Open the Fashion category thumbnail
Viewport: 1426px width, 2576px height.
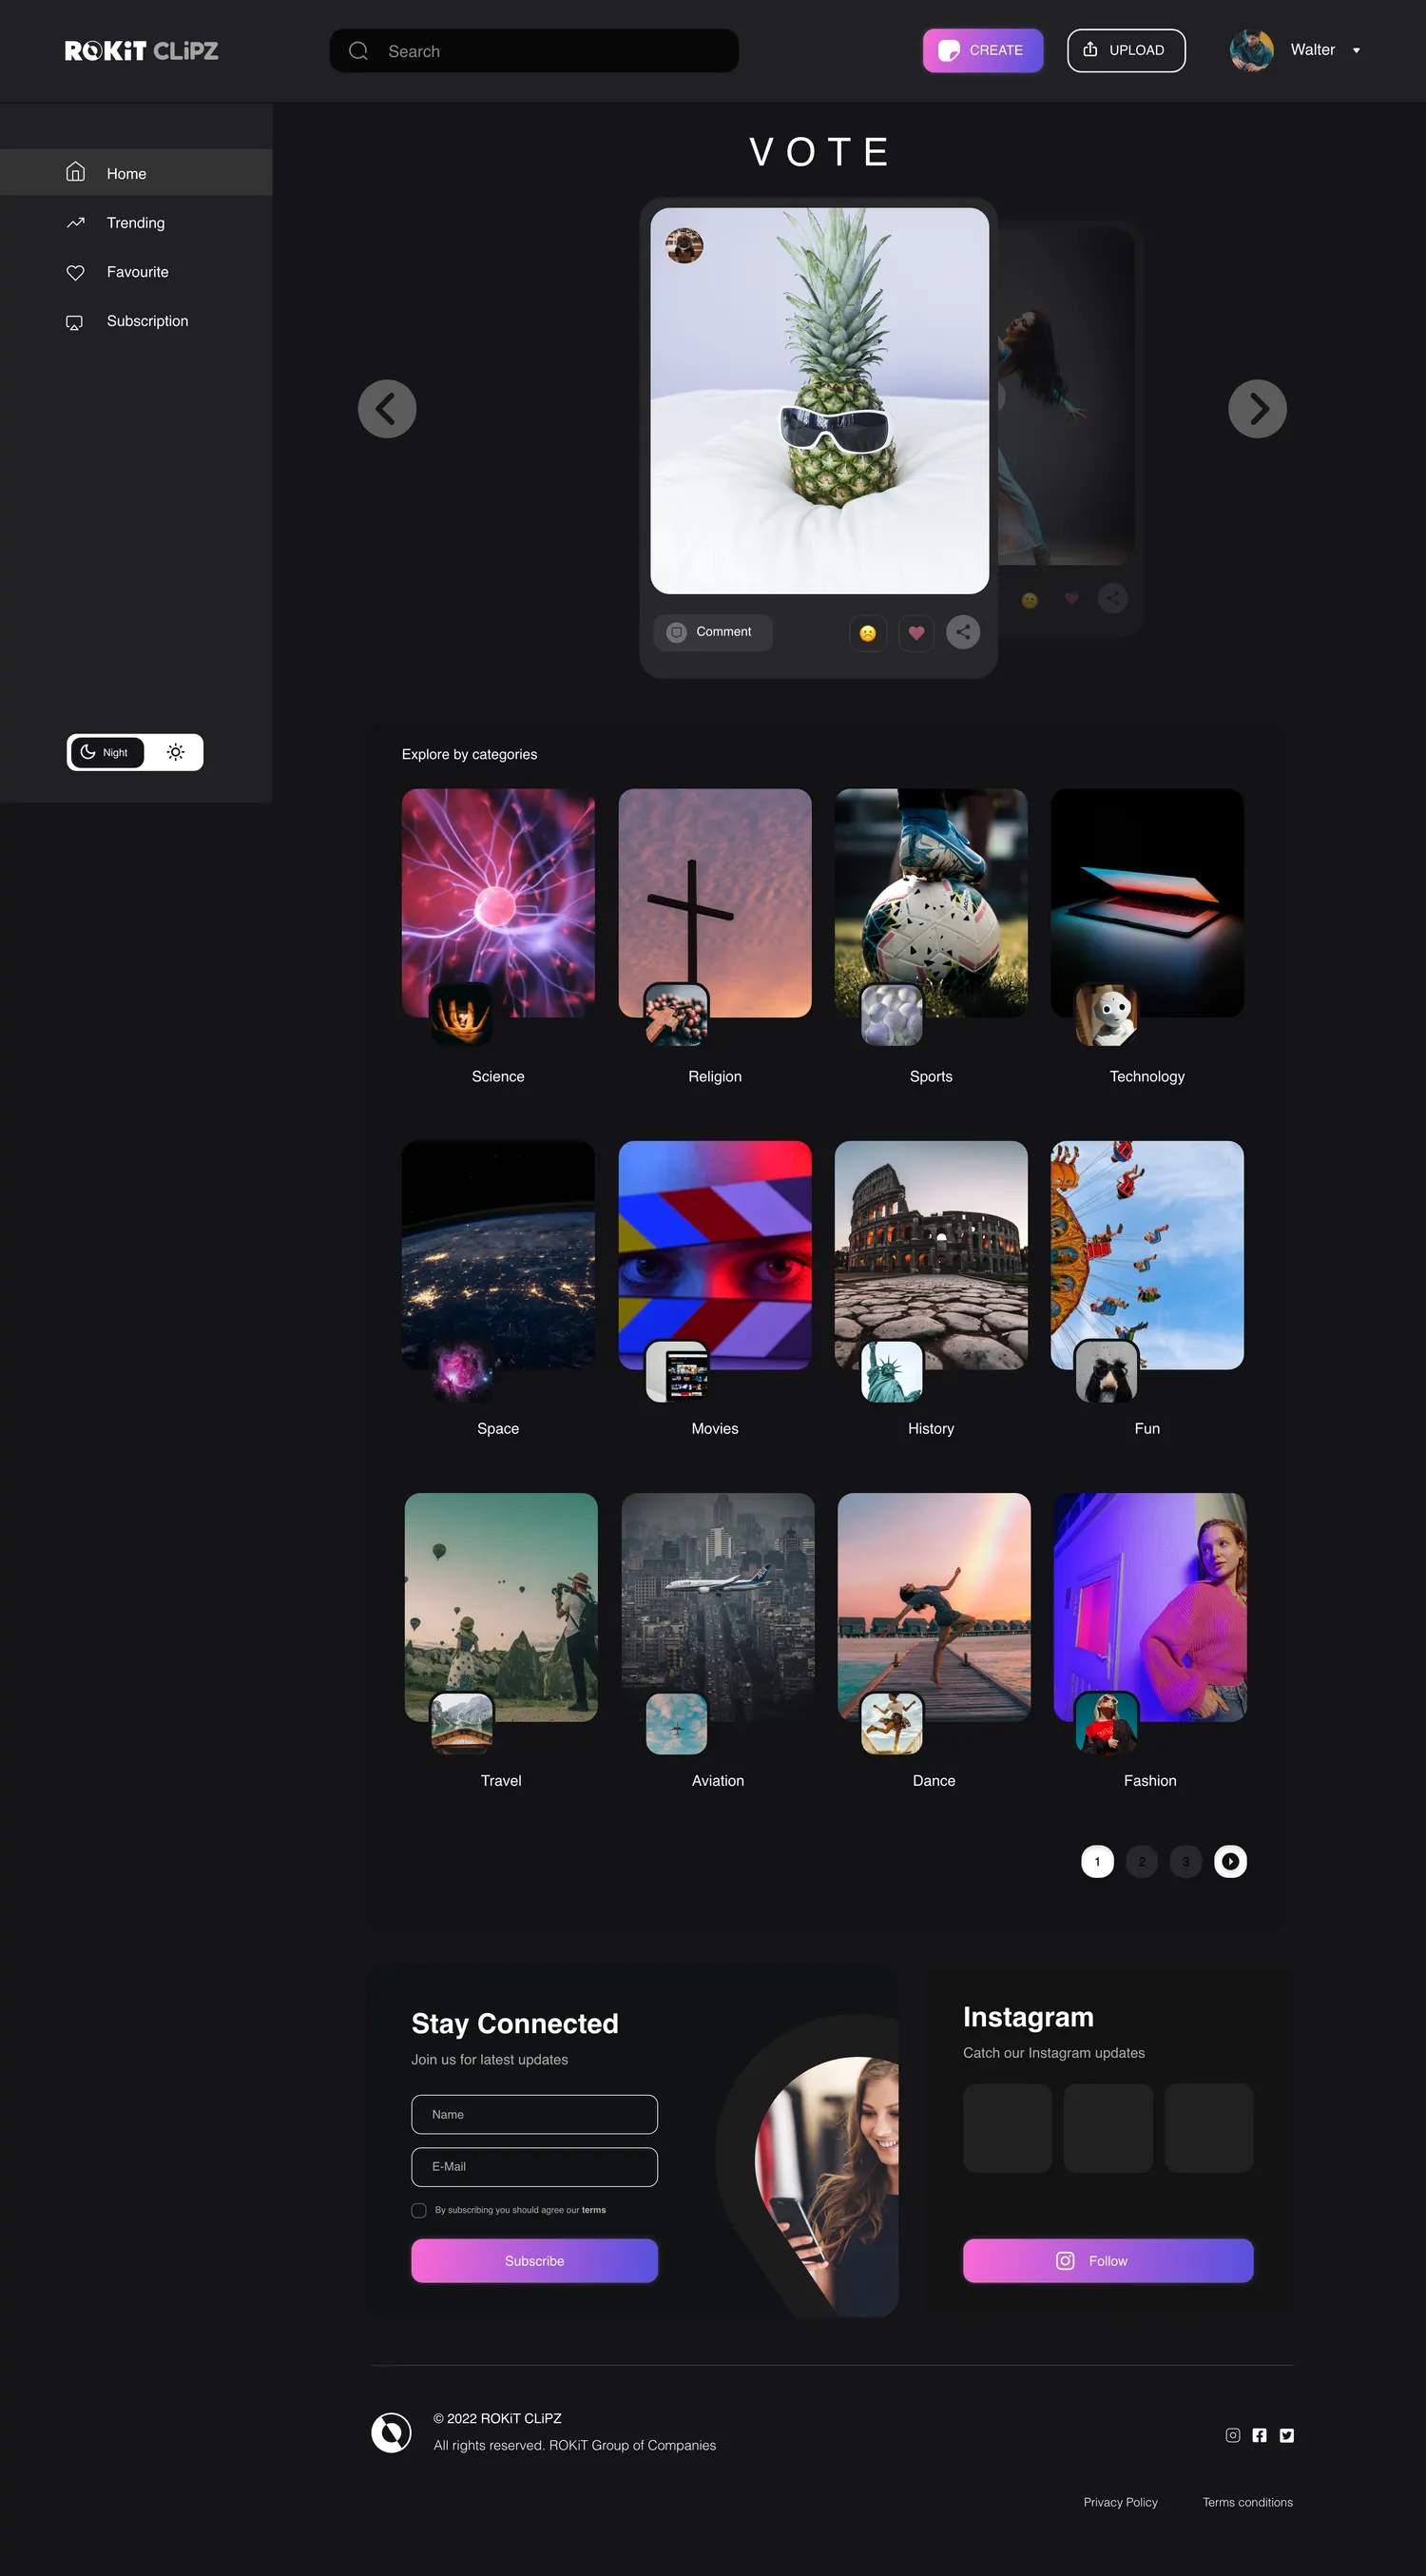point(1150,1607)
